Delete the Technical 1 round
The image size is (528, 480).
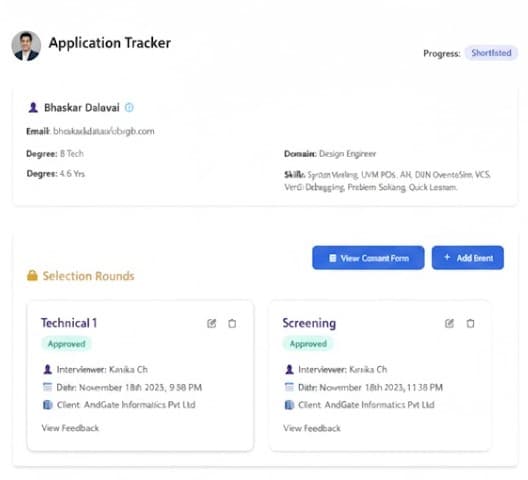click(232, 323)
